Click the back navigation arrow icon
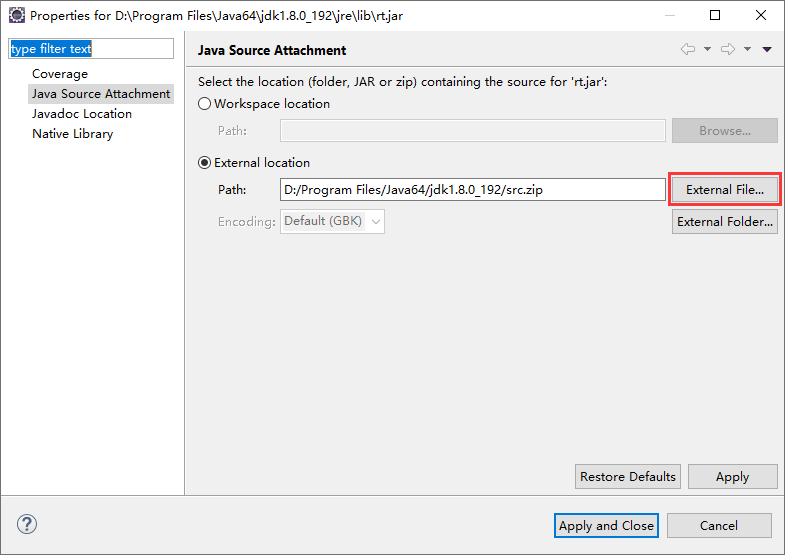Screen dimensions: 785x555 click(688, 50)
